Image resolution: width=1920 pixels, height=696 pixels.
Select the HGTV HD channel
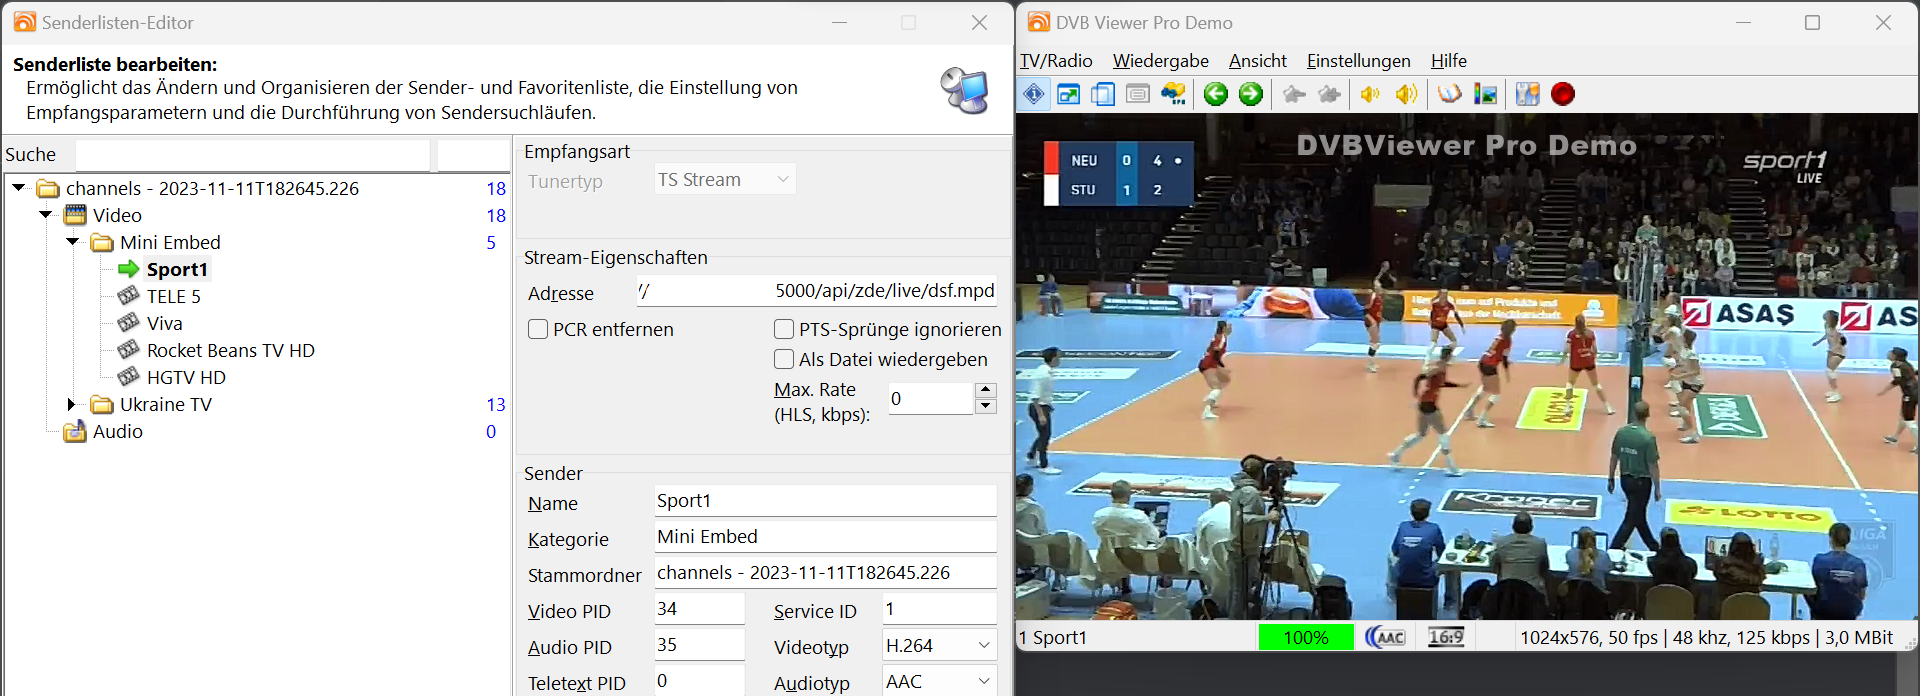(x=187, y=377)
